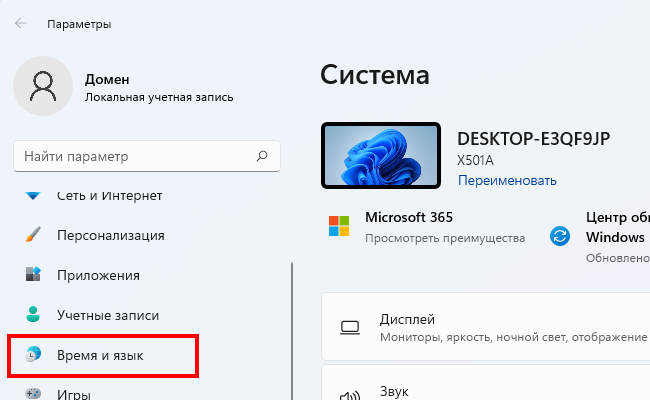
Task: Click the Переименовать link
Action: click(x=507, y=180)
